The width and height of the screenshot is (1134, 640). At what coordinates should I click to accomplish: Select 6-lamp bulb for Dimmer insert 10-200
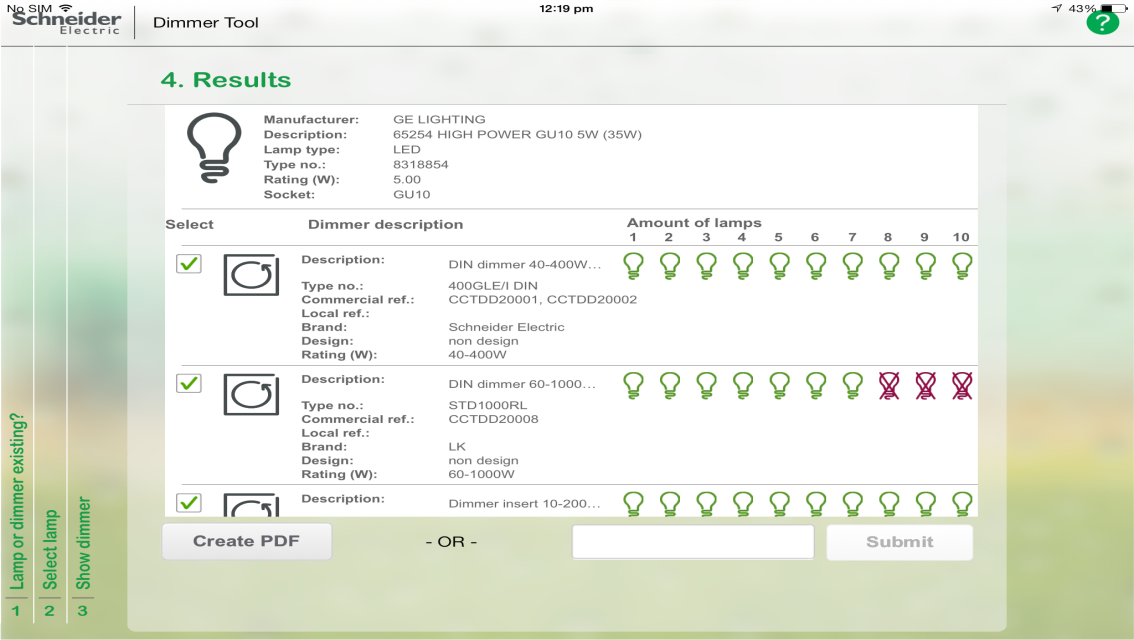tap(816, 503)
